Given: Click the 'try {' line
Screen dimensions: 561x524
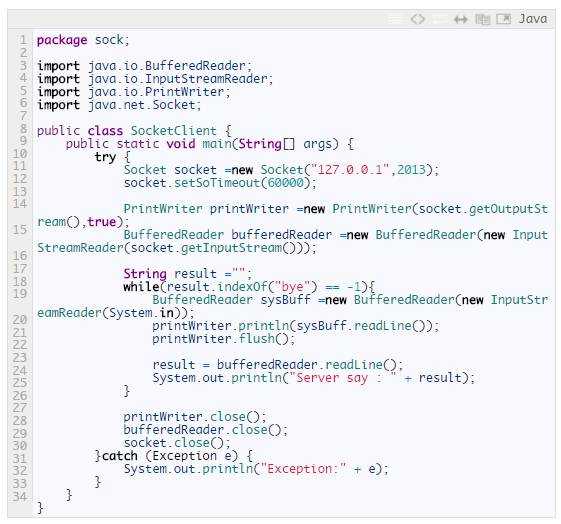Looking at the screenshot, I should point(112,157).
